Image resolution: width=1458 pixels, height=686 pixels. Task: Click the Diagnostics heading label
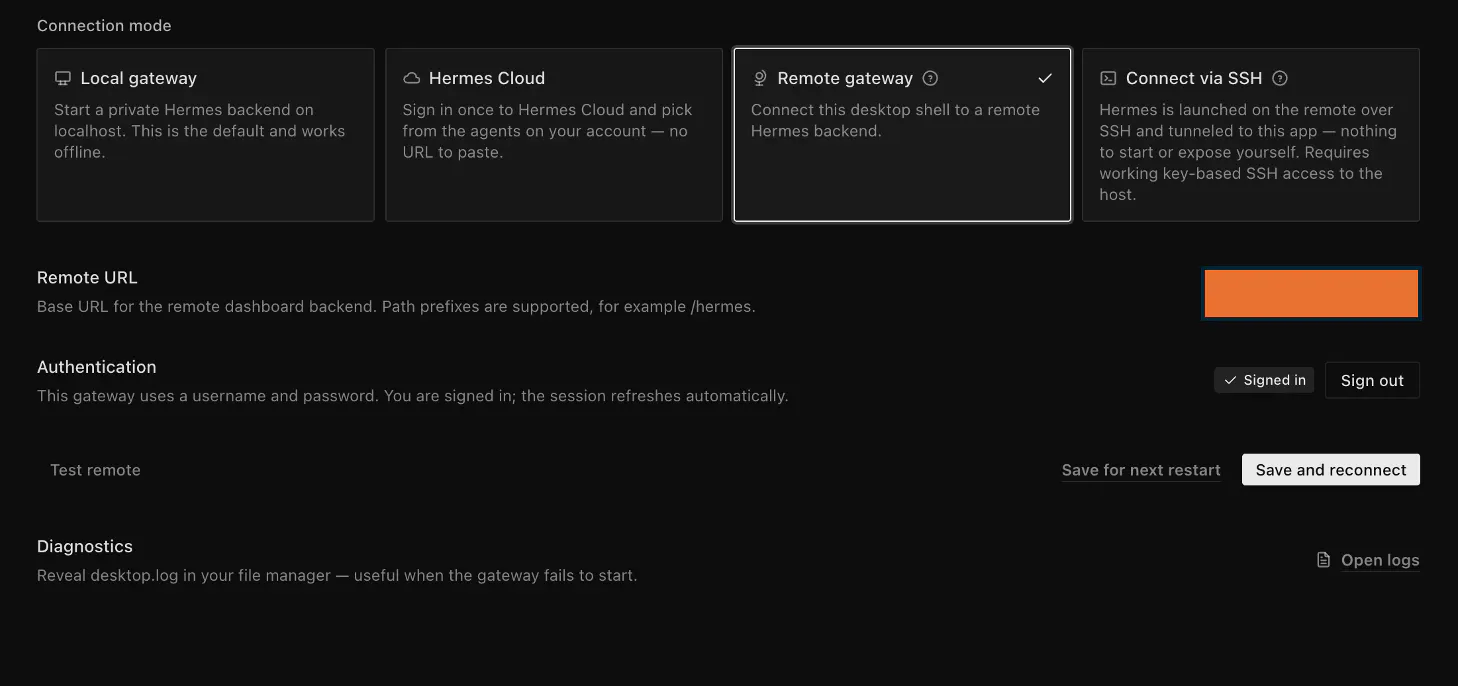85,547
